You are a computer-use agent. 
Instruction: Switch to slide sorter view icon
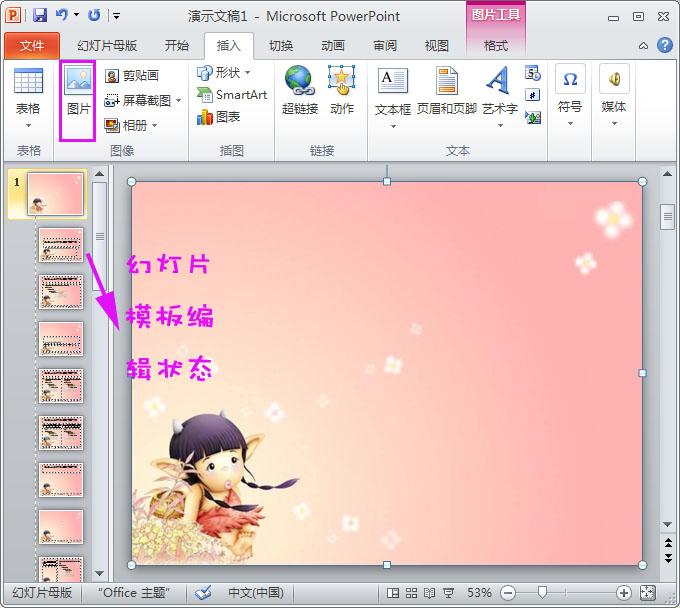tap(411, 593)
